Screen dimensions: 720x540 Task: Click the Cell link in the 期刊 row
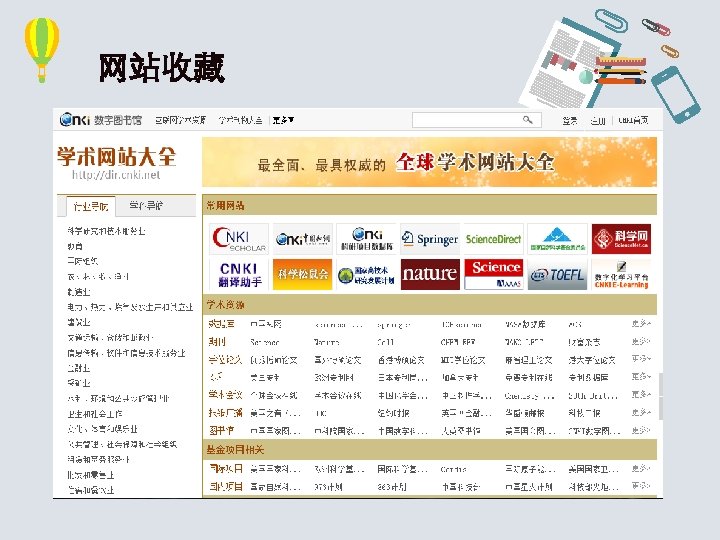(x=385, y=342)
